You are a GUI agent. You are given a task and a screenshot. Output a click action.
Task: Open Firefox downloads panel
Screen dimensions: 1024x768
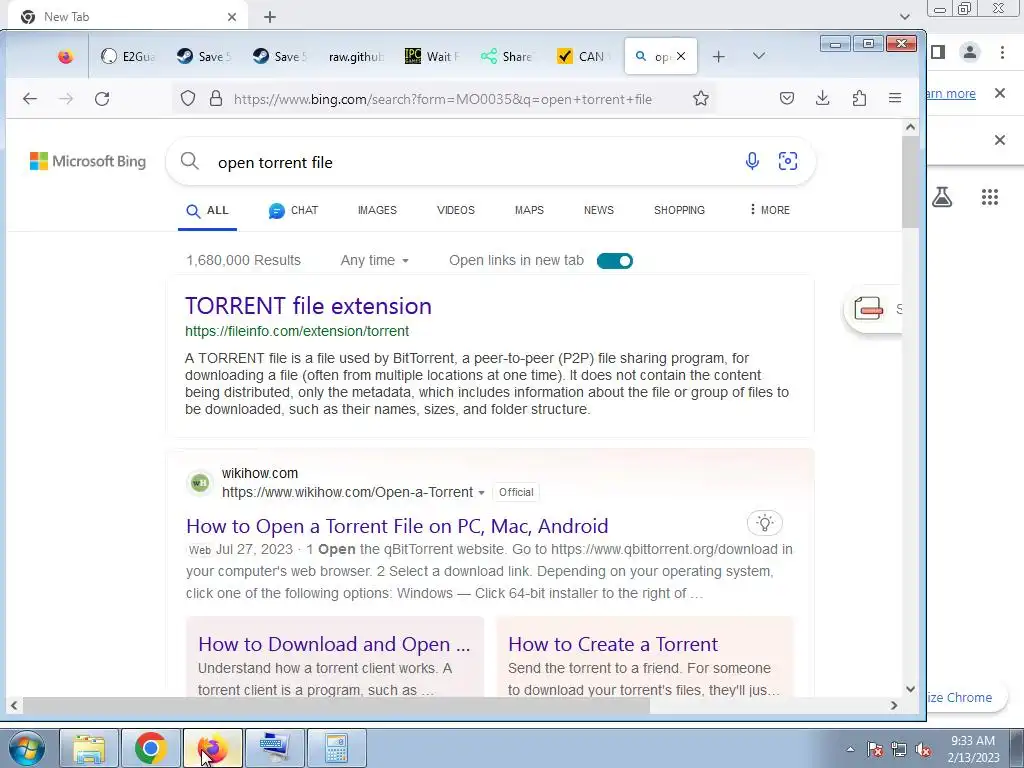pyautogui.click(x=823, y=99)
